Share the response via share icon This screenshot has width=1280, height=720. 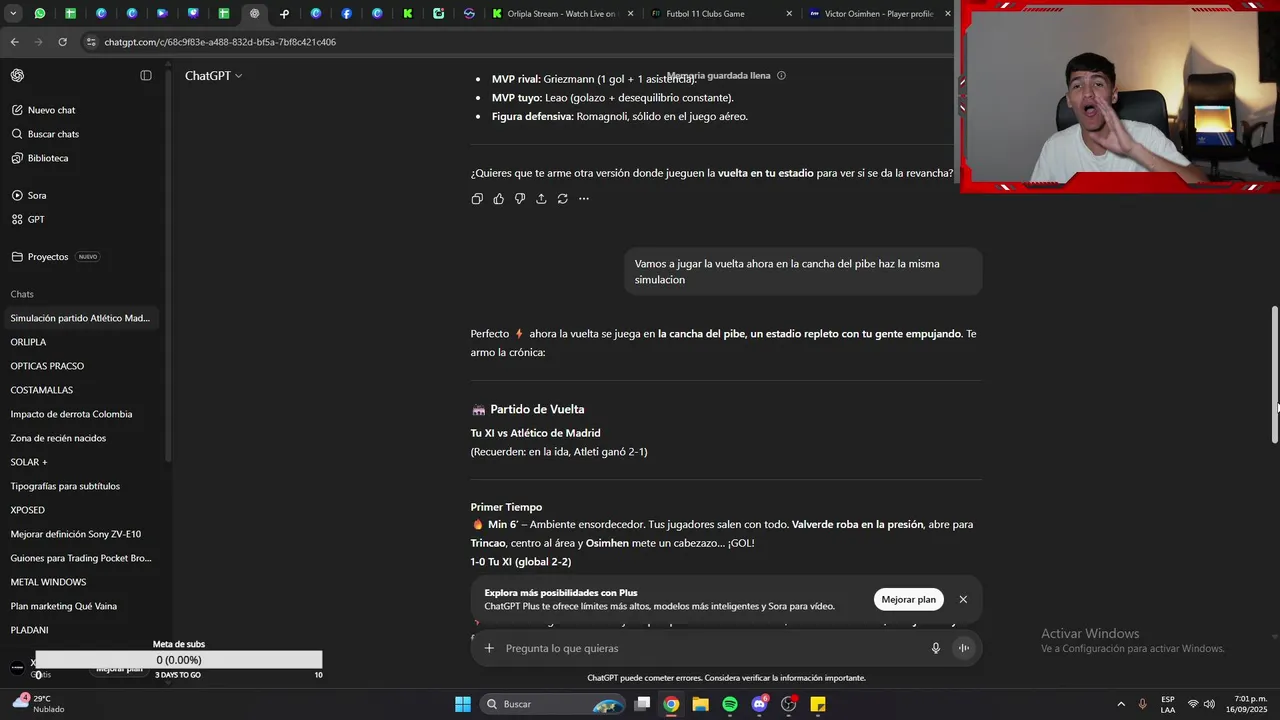tap(541, 199)
